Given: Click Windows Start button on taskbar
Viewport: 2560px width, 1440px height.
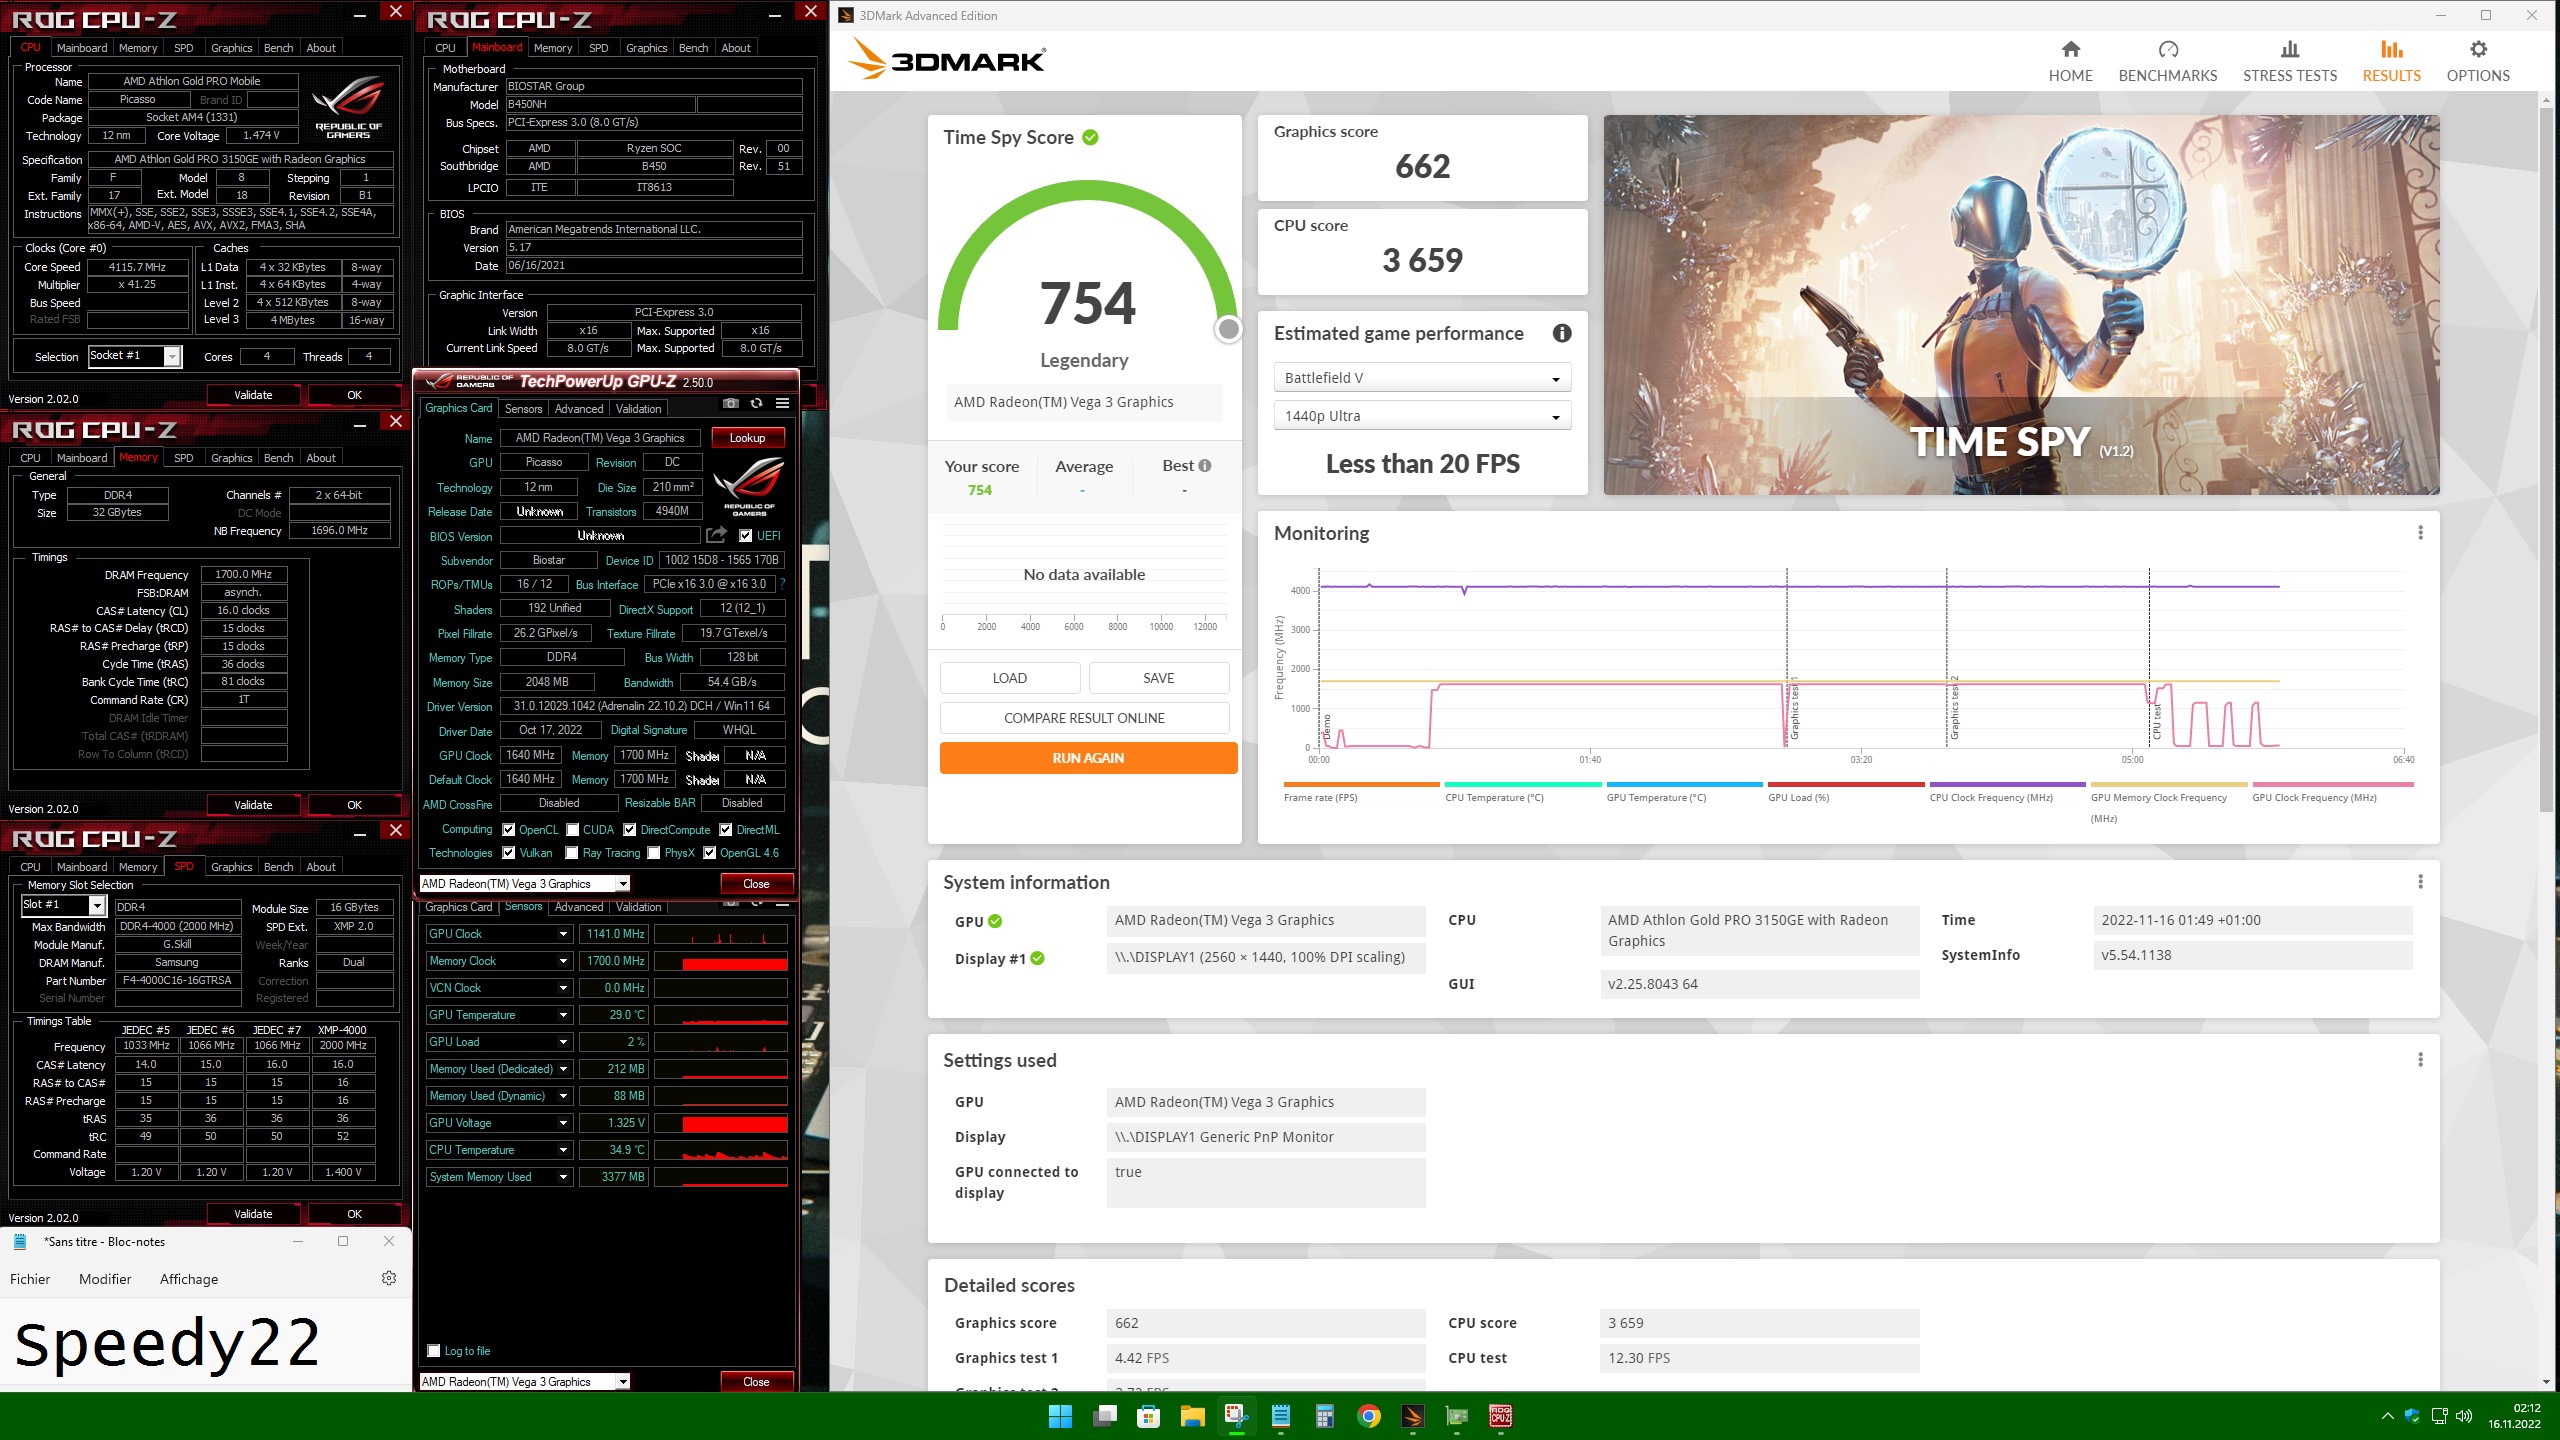Looking at the screenshot, I should point(1060,1416).
